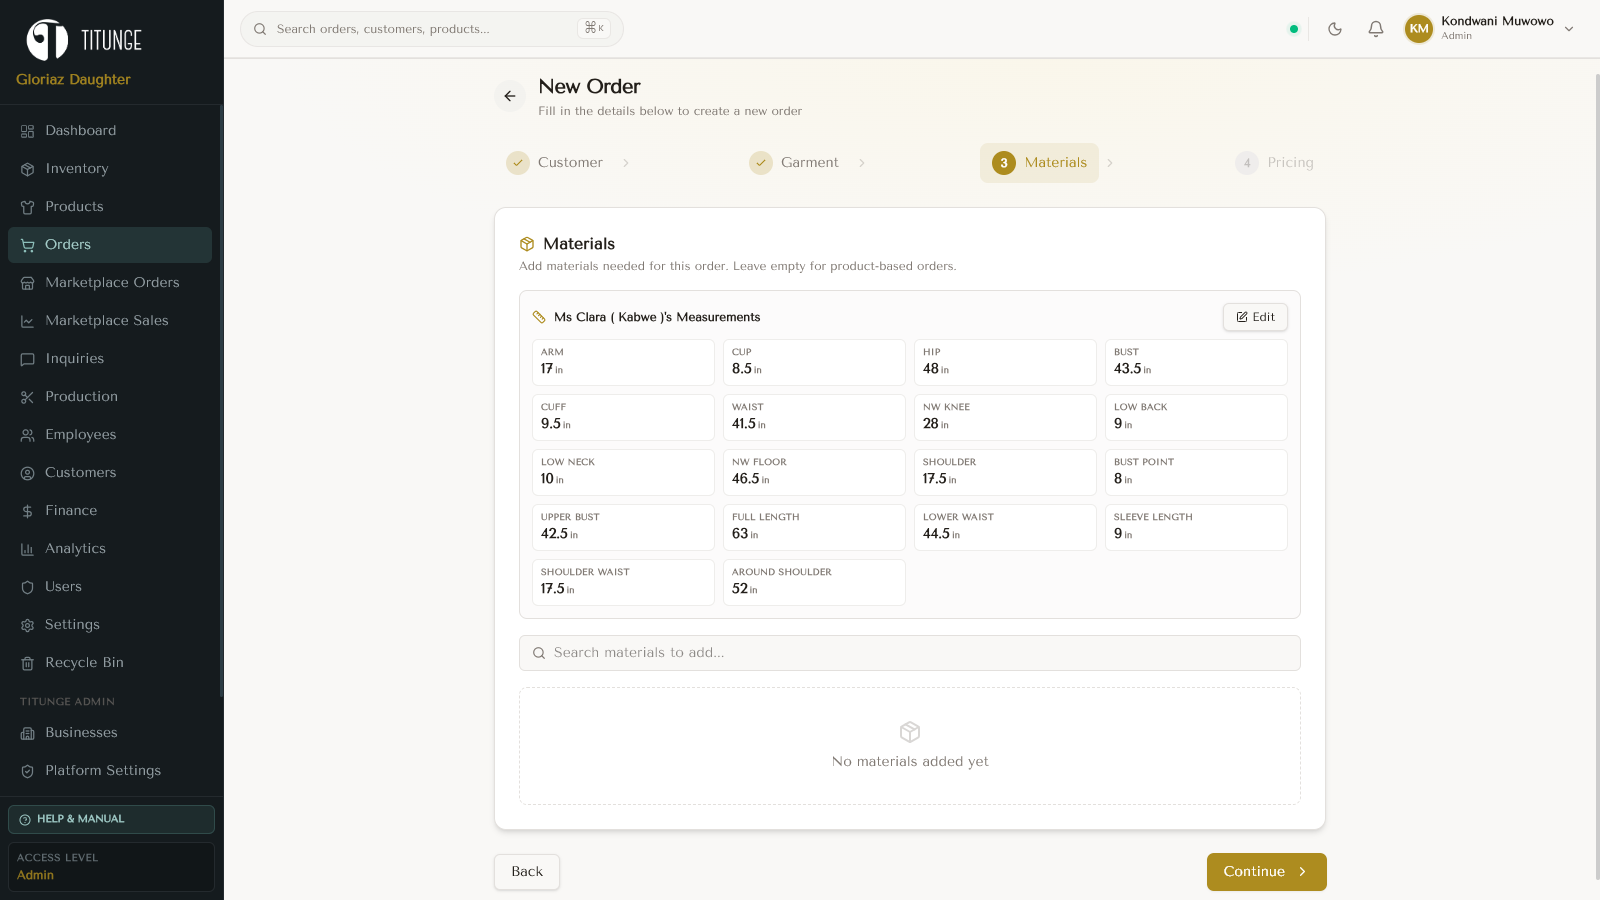
Task: Edit Ms Clara's measurements
Action: coord(1255,317)
